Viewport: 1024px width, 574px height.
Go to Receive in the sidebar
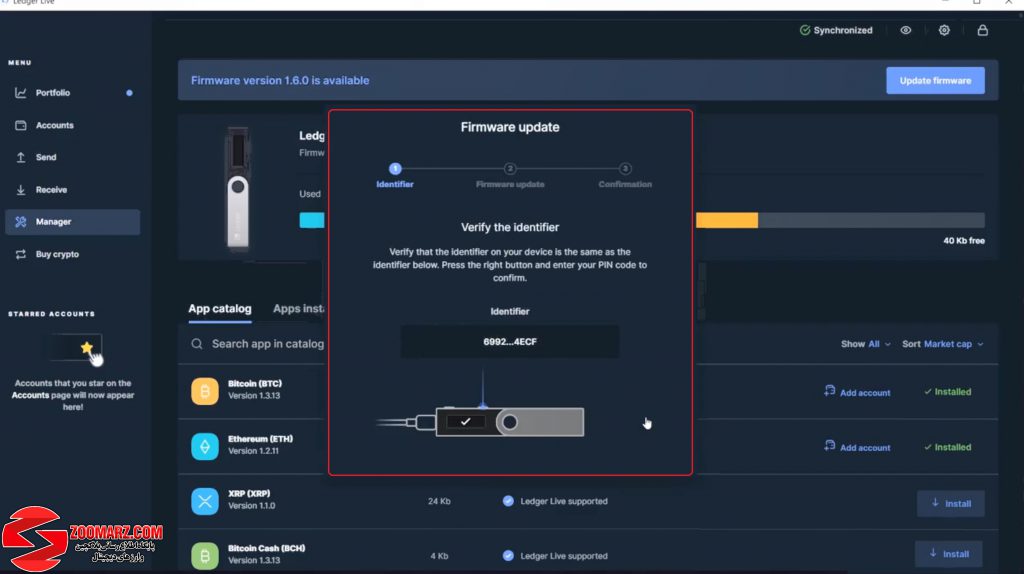click(72, 190)
